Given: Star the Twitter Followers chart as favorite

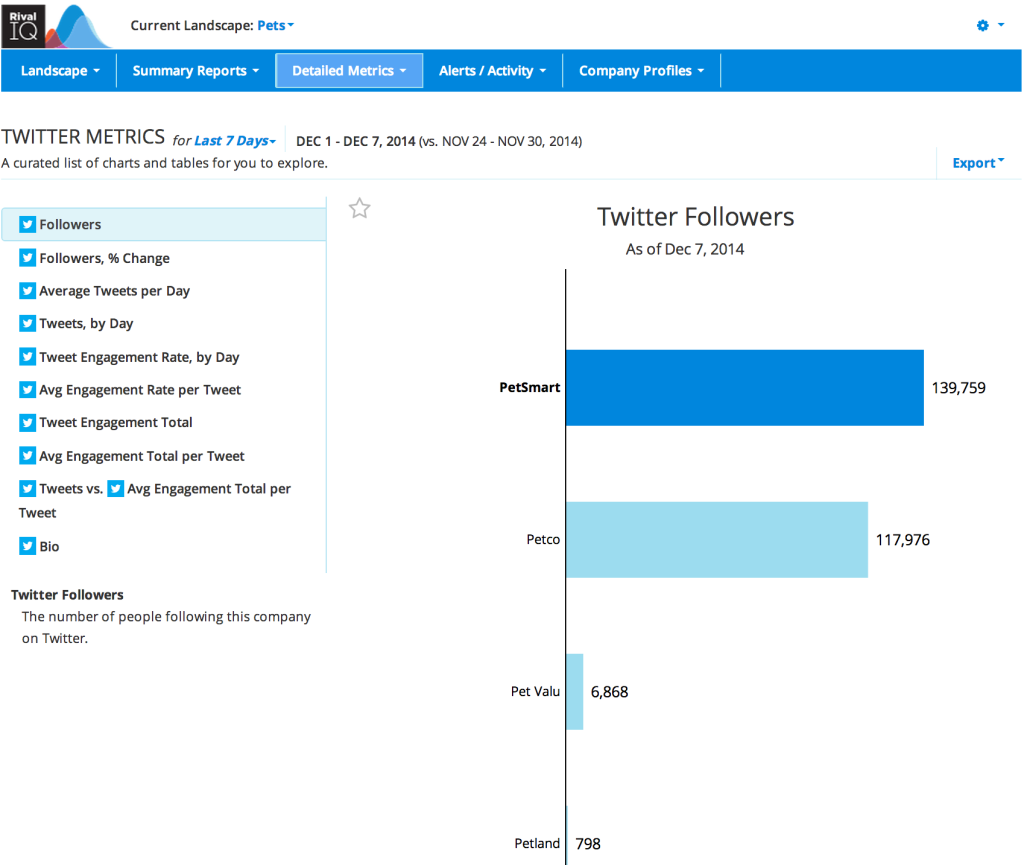Looking at the screenshot, I should click(359, 208).
